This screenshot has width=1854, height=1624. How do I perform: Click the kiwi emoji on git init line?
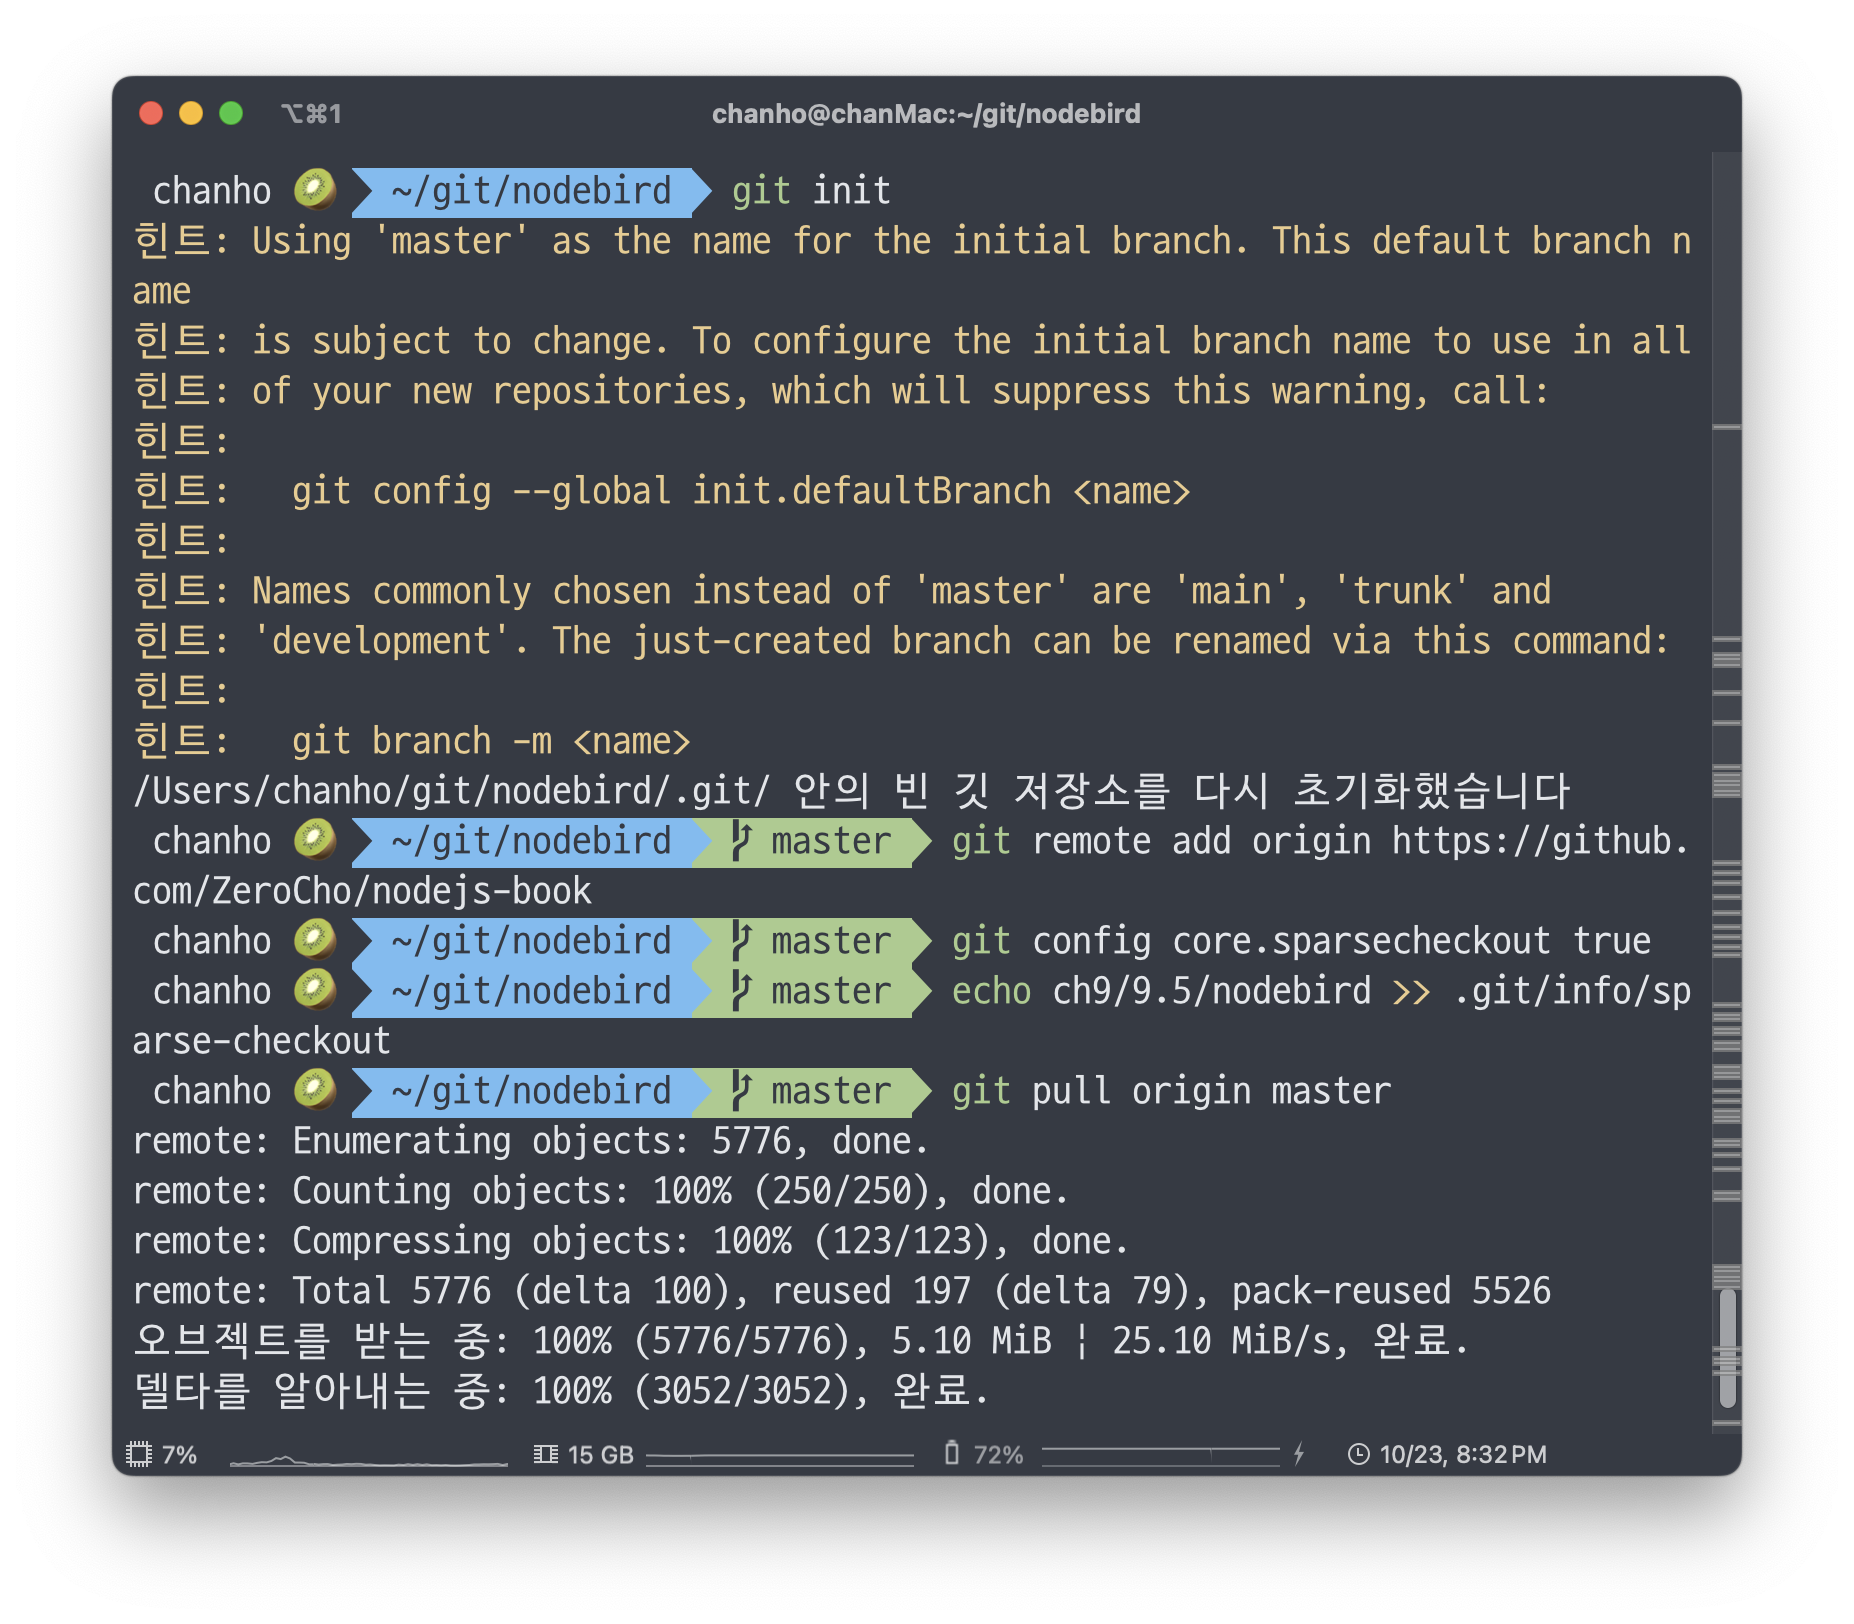pyautogui.click(x=315, y=190)
